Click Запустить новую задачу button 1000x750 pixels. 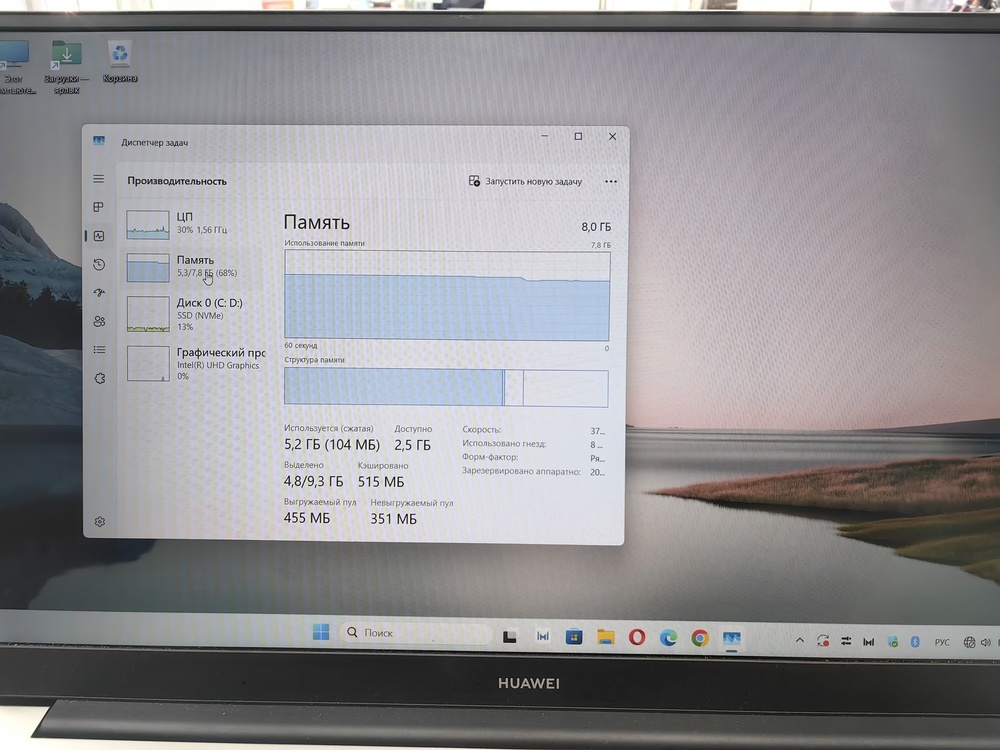(x=525, y=181)
